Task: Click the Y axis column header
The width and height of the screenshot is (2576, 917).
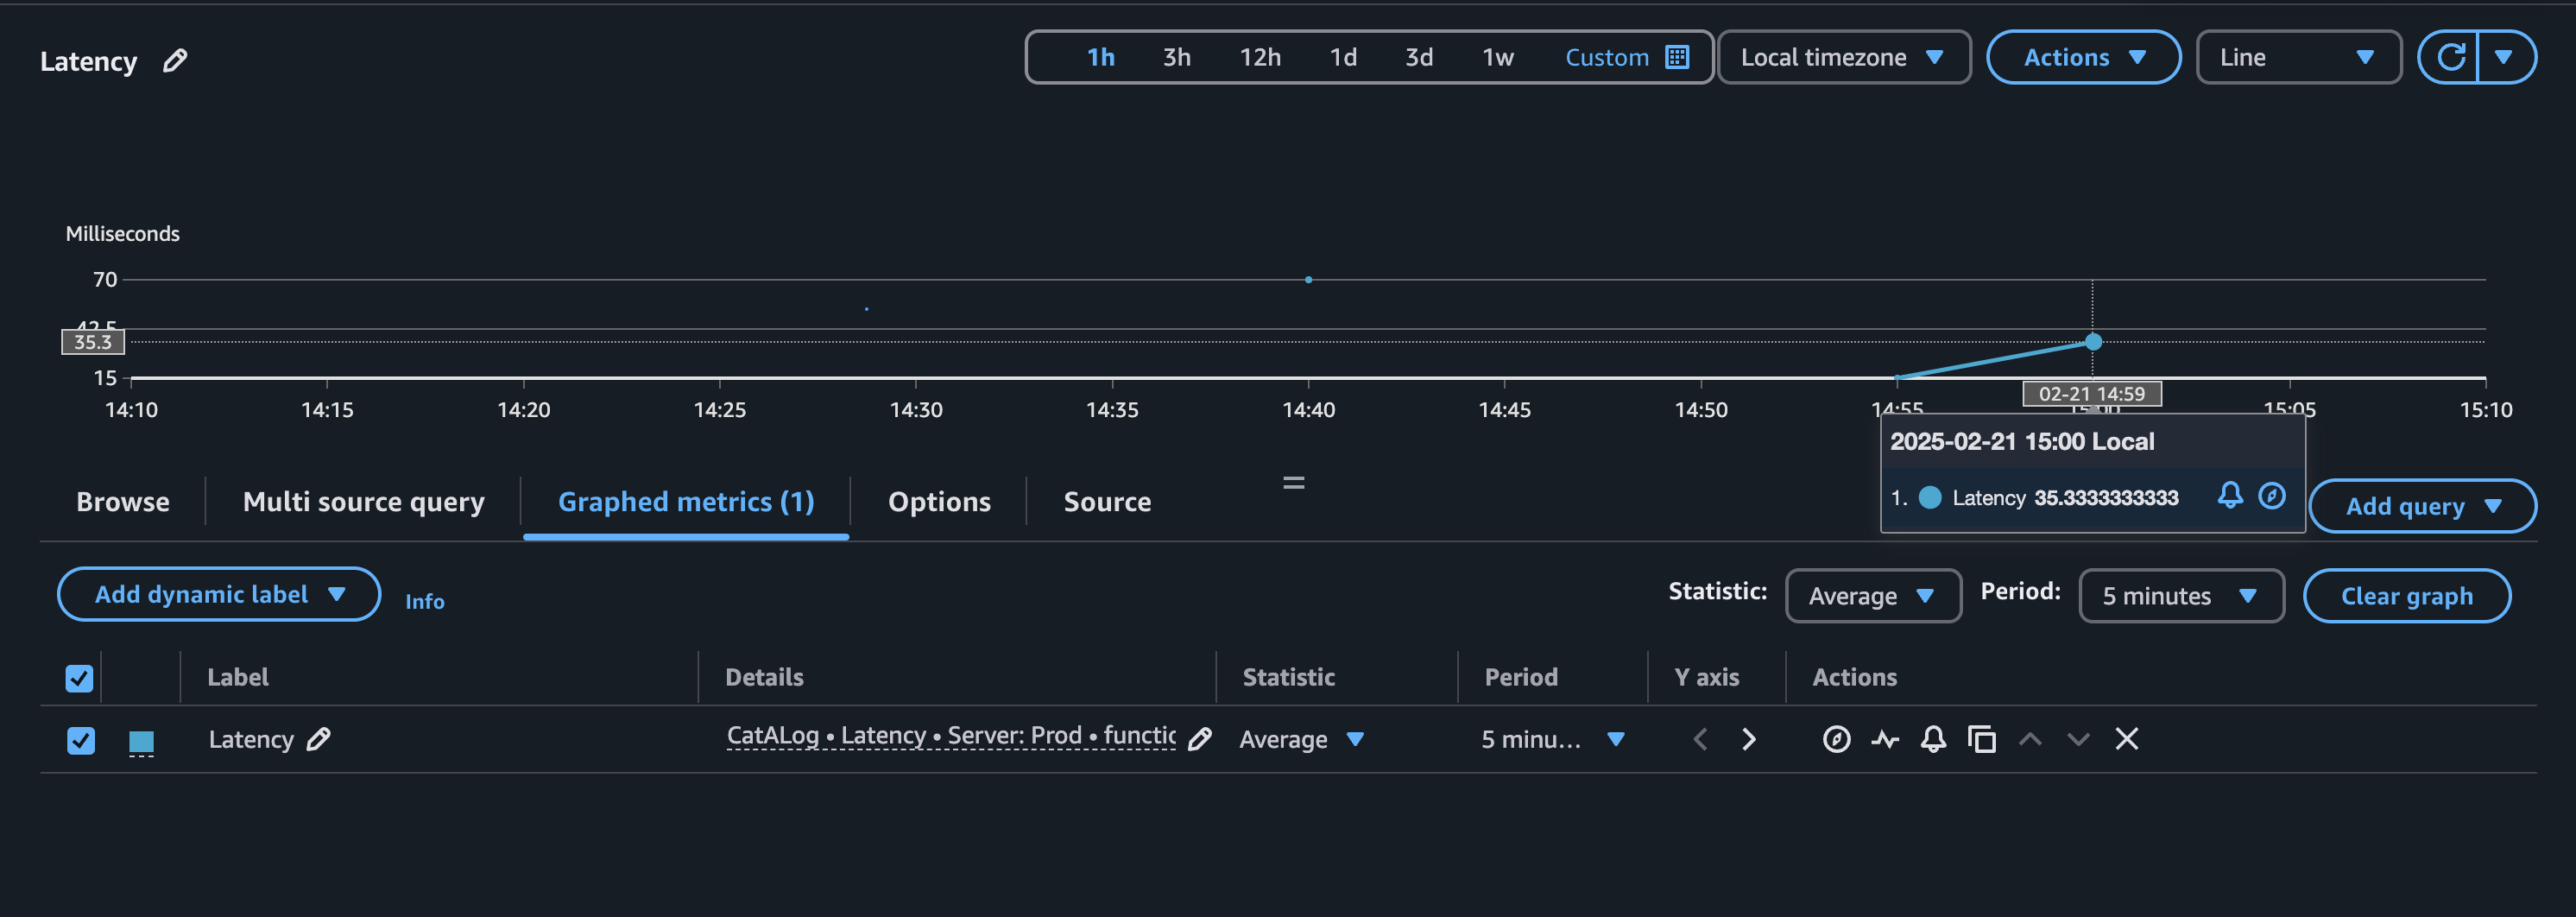Action: click(1707, 677)
